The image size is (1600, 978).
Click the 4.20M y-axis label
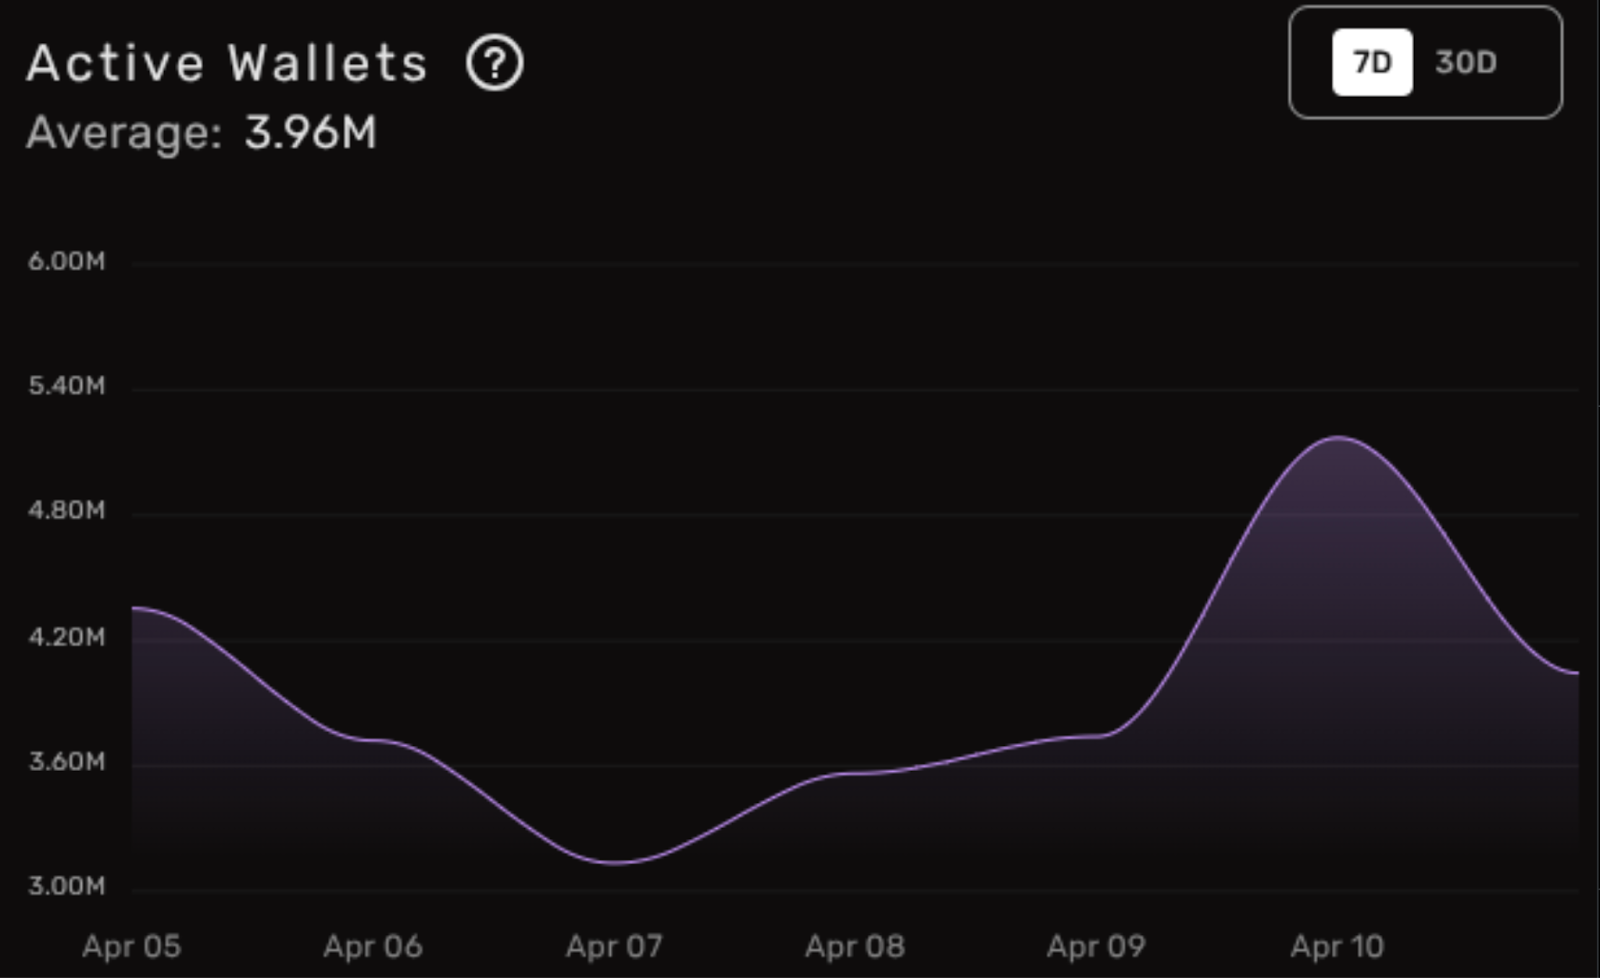66,637
